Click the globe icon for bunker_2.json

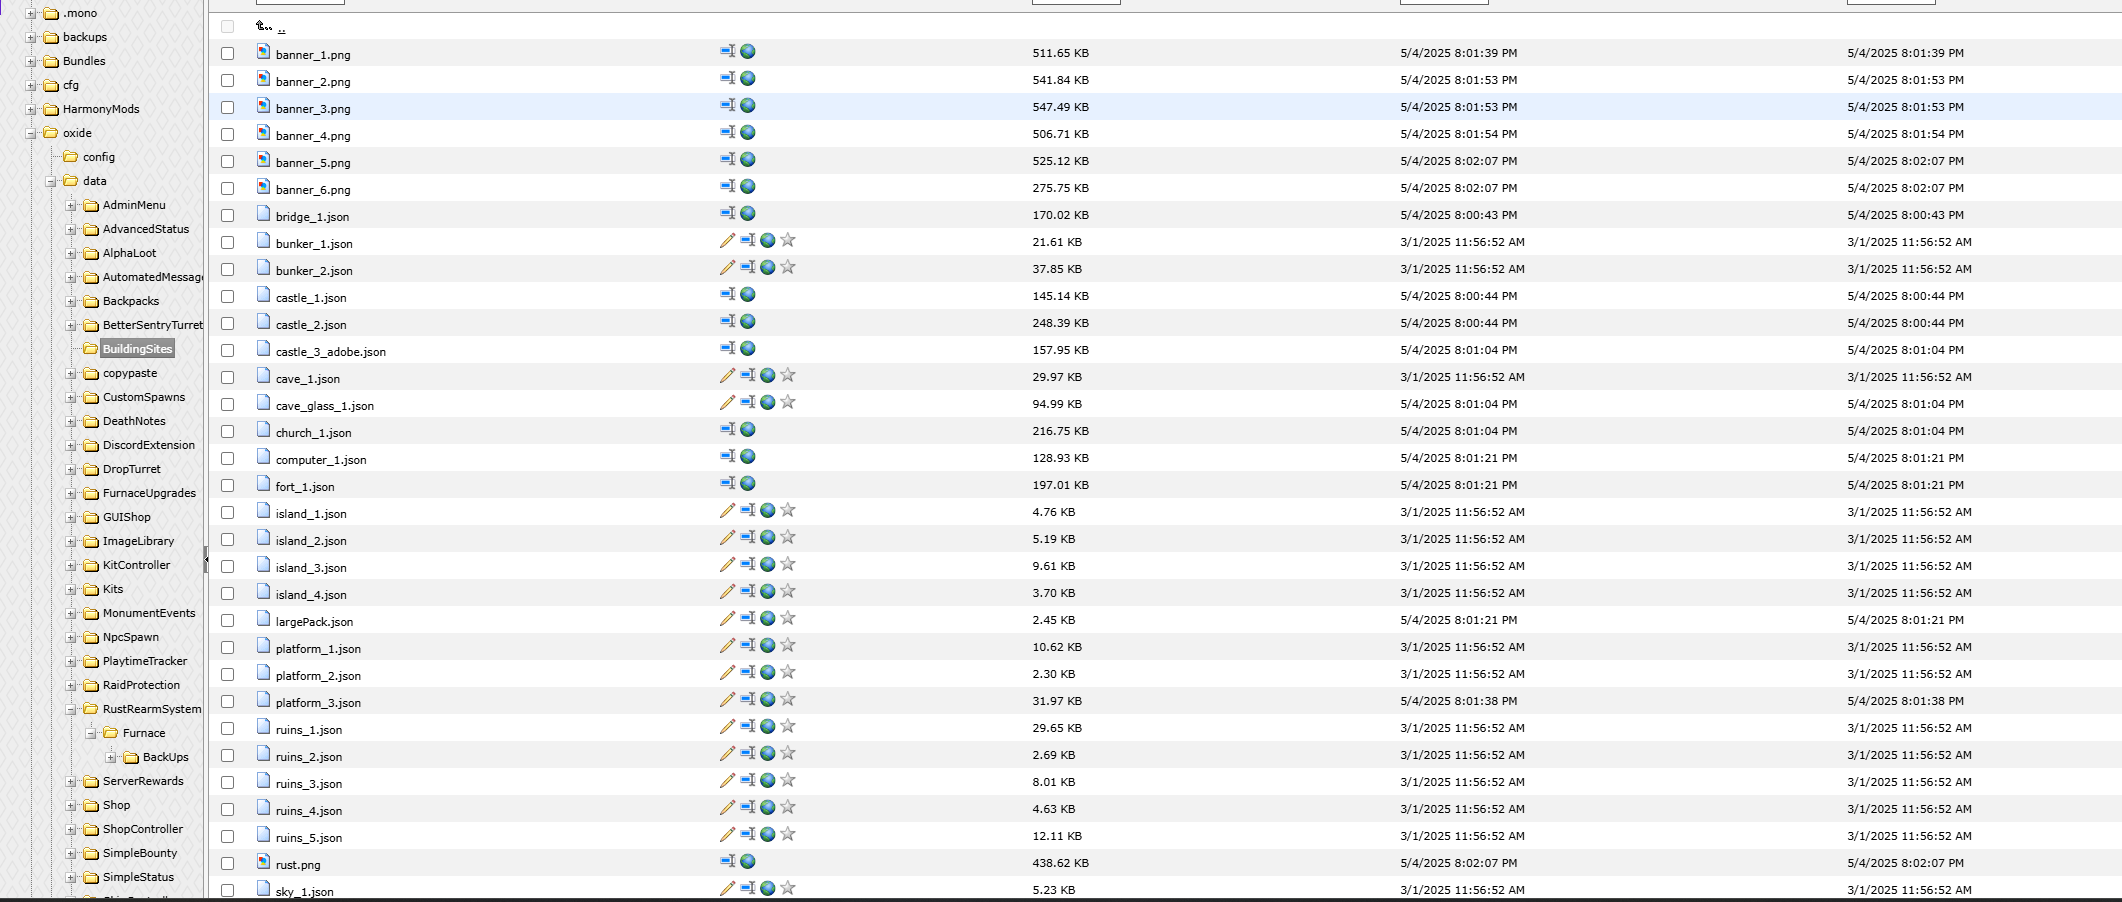767,267
